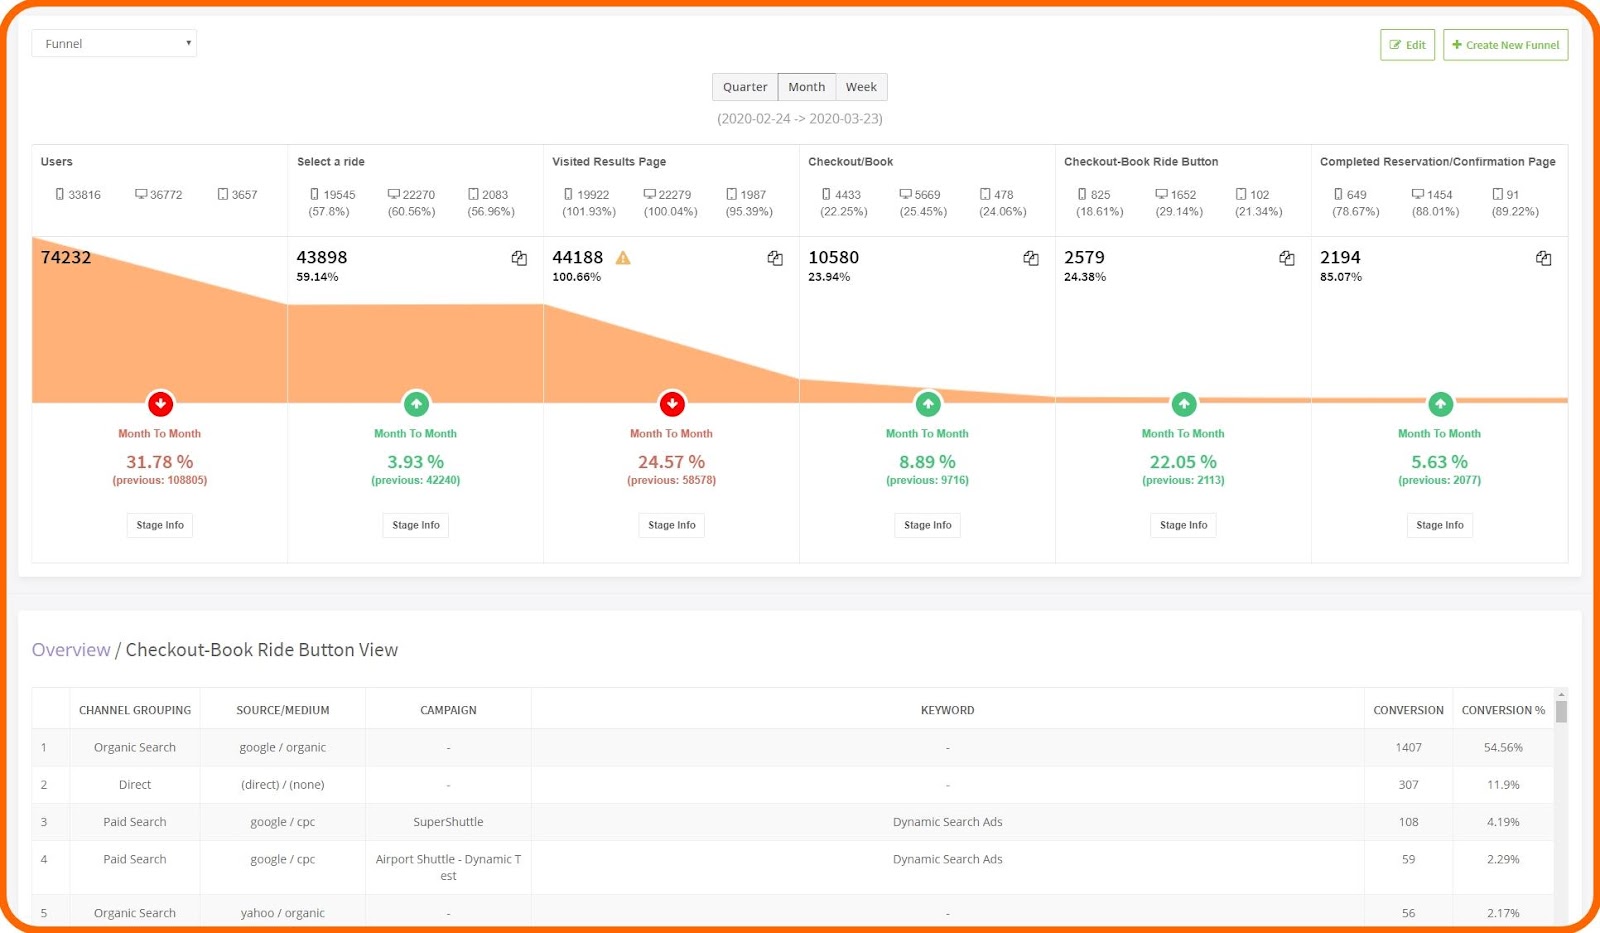Click the green up arrow under Completed Reservation

point(1440,404)
